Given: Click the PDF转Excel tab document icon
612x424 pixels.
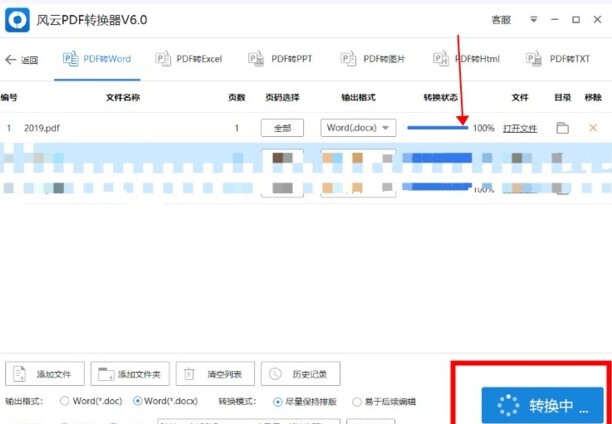Looking at the screenshot, I should [163, 59].
